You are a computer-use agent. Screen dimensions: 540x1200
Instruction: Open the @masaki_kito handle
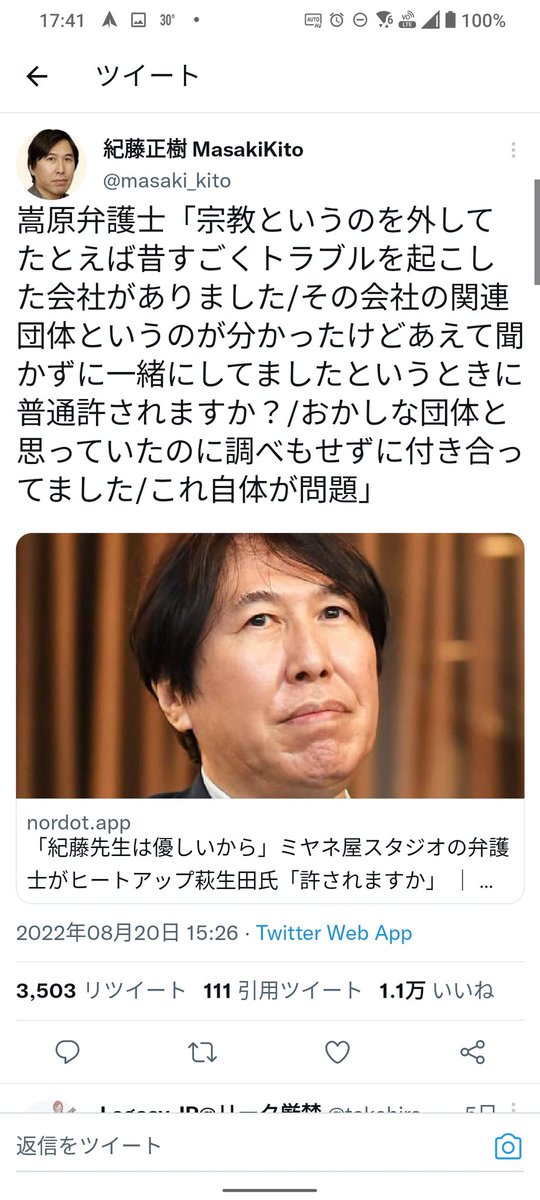pos(167,180)
